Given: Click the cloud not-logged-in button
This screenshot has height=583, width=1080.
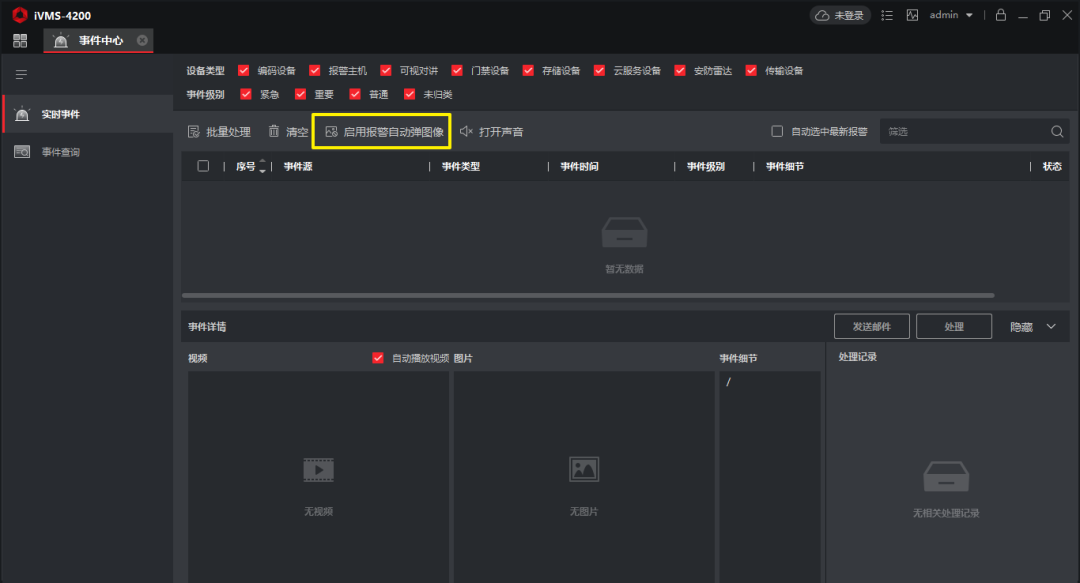Looking at the screenshot, I should pyautogui.click(x=840, y=15).
